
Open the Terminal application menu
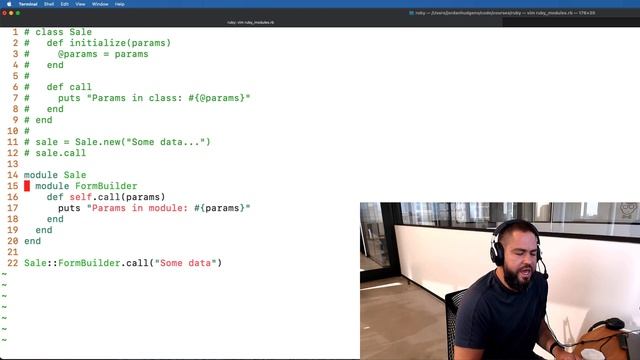coord(28,4)
